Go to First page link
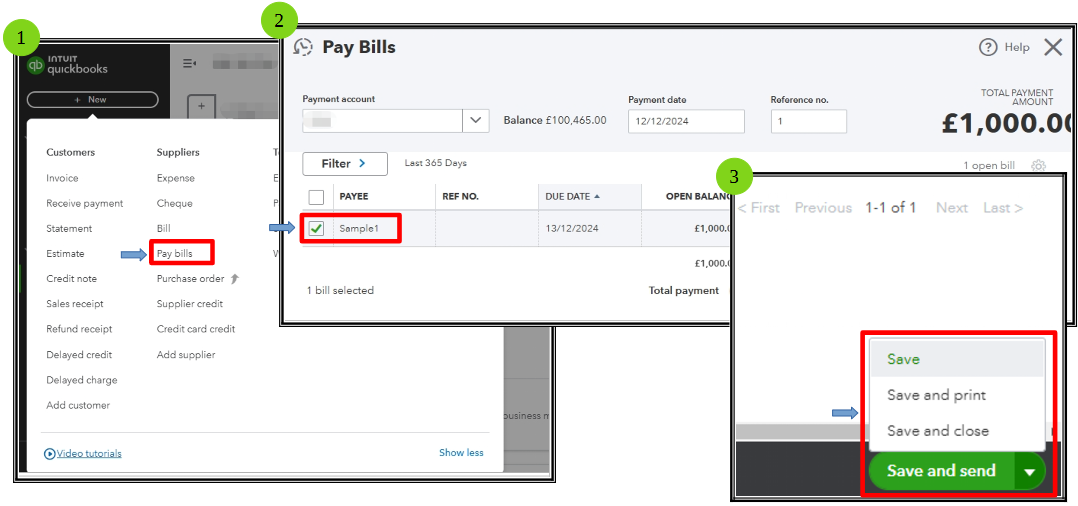 (759, 208)
